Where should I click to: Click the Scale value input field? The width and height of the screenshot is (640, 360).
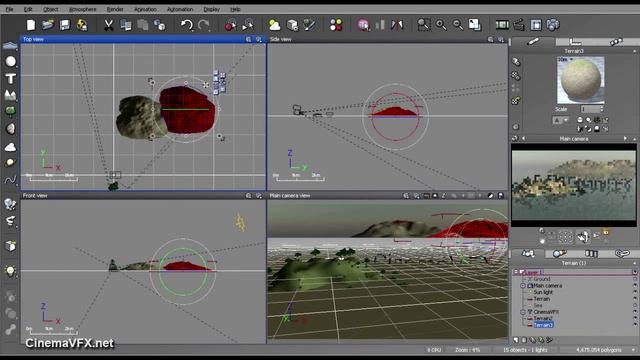point(590,109)
